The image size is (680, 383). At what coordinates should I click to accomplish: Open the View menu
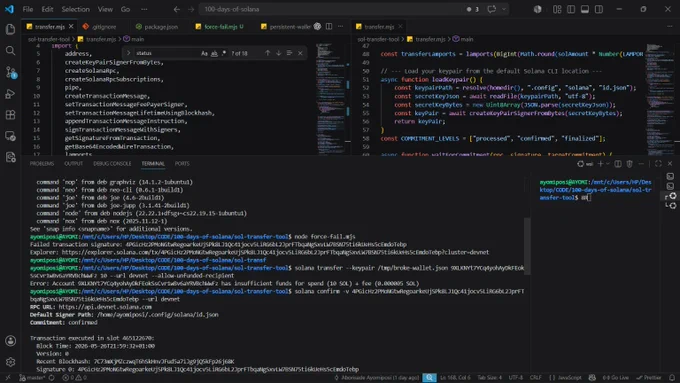pos(105,9)
